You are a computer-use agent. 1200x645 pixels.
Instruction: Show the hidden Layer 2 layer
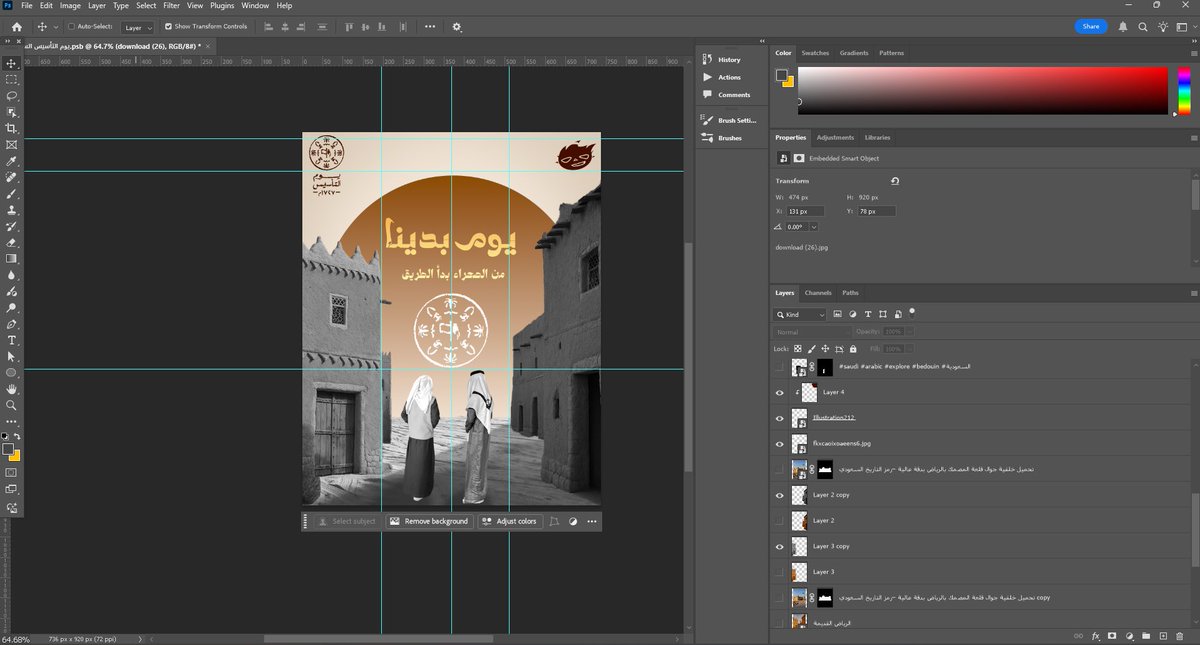coord(780,521)
